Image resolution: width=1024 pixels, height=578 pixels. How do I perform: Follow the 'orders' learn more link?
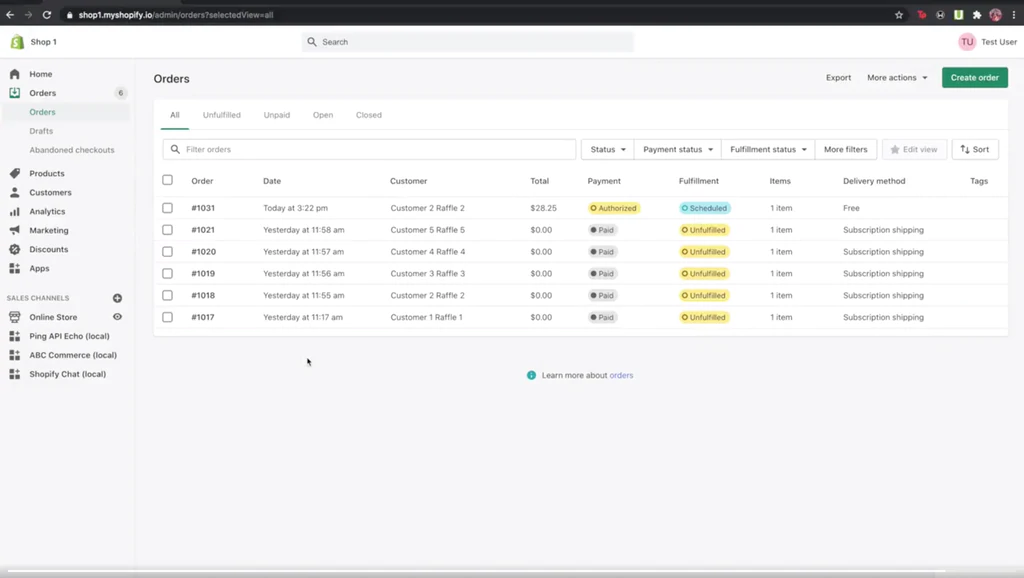pyautogui.click(x=621, y=376)
